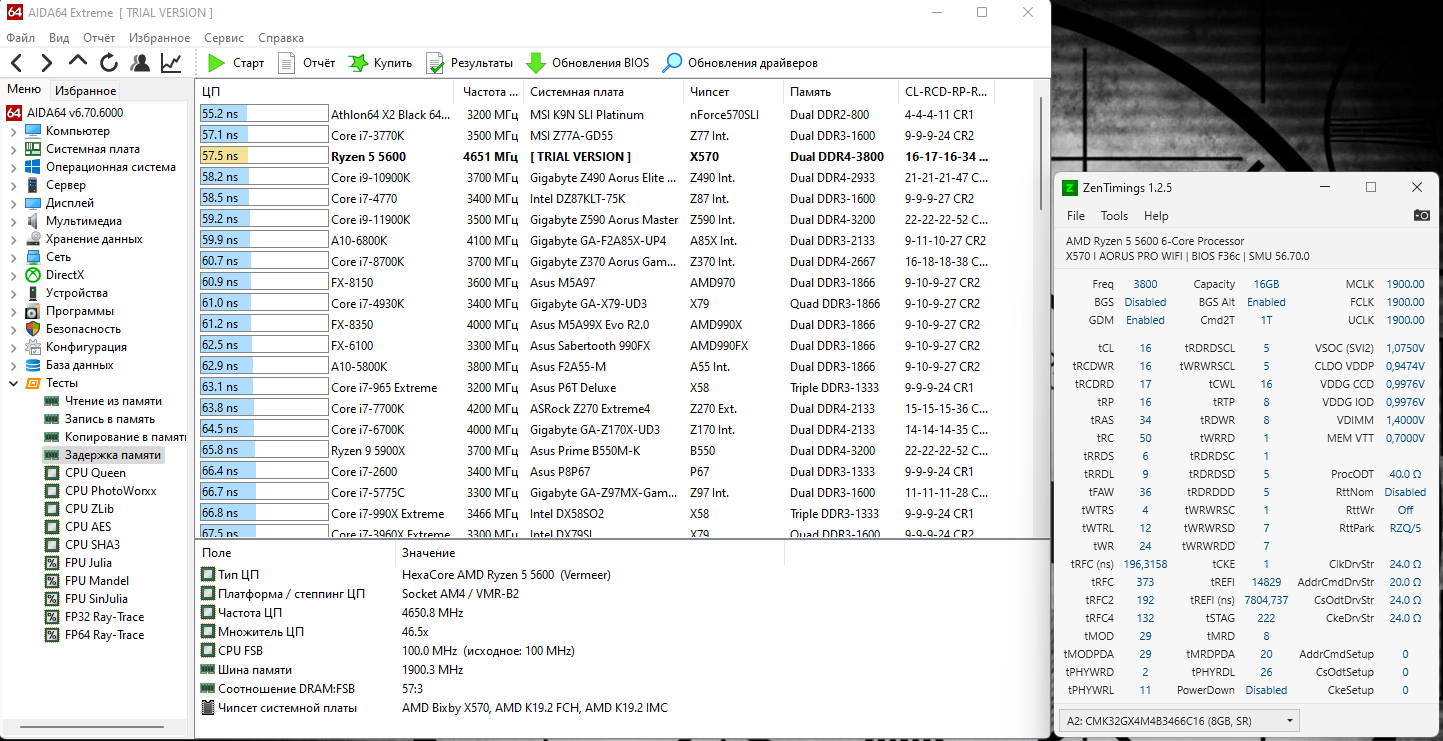
Task: Expand the Сервер tree node
Action: click(13, 185)
